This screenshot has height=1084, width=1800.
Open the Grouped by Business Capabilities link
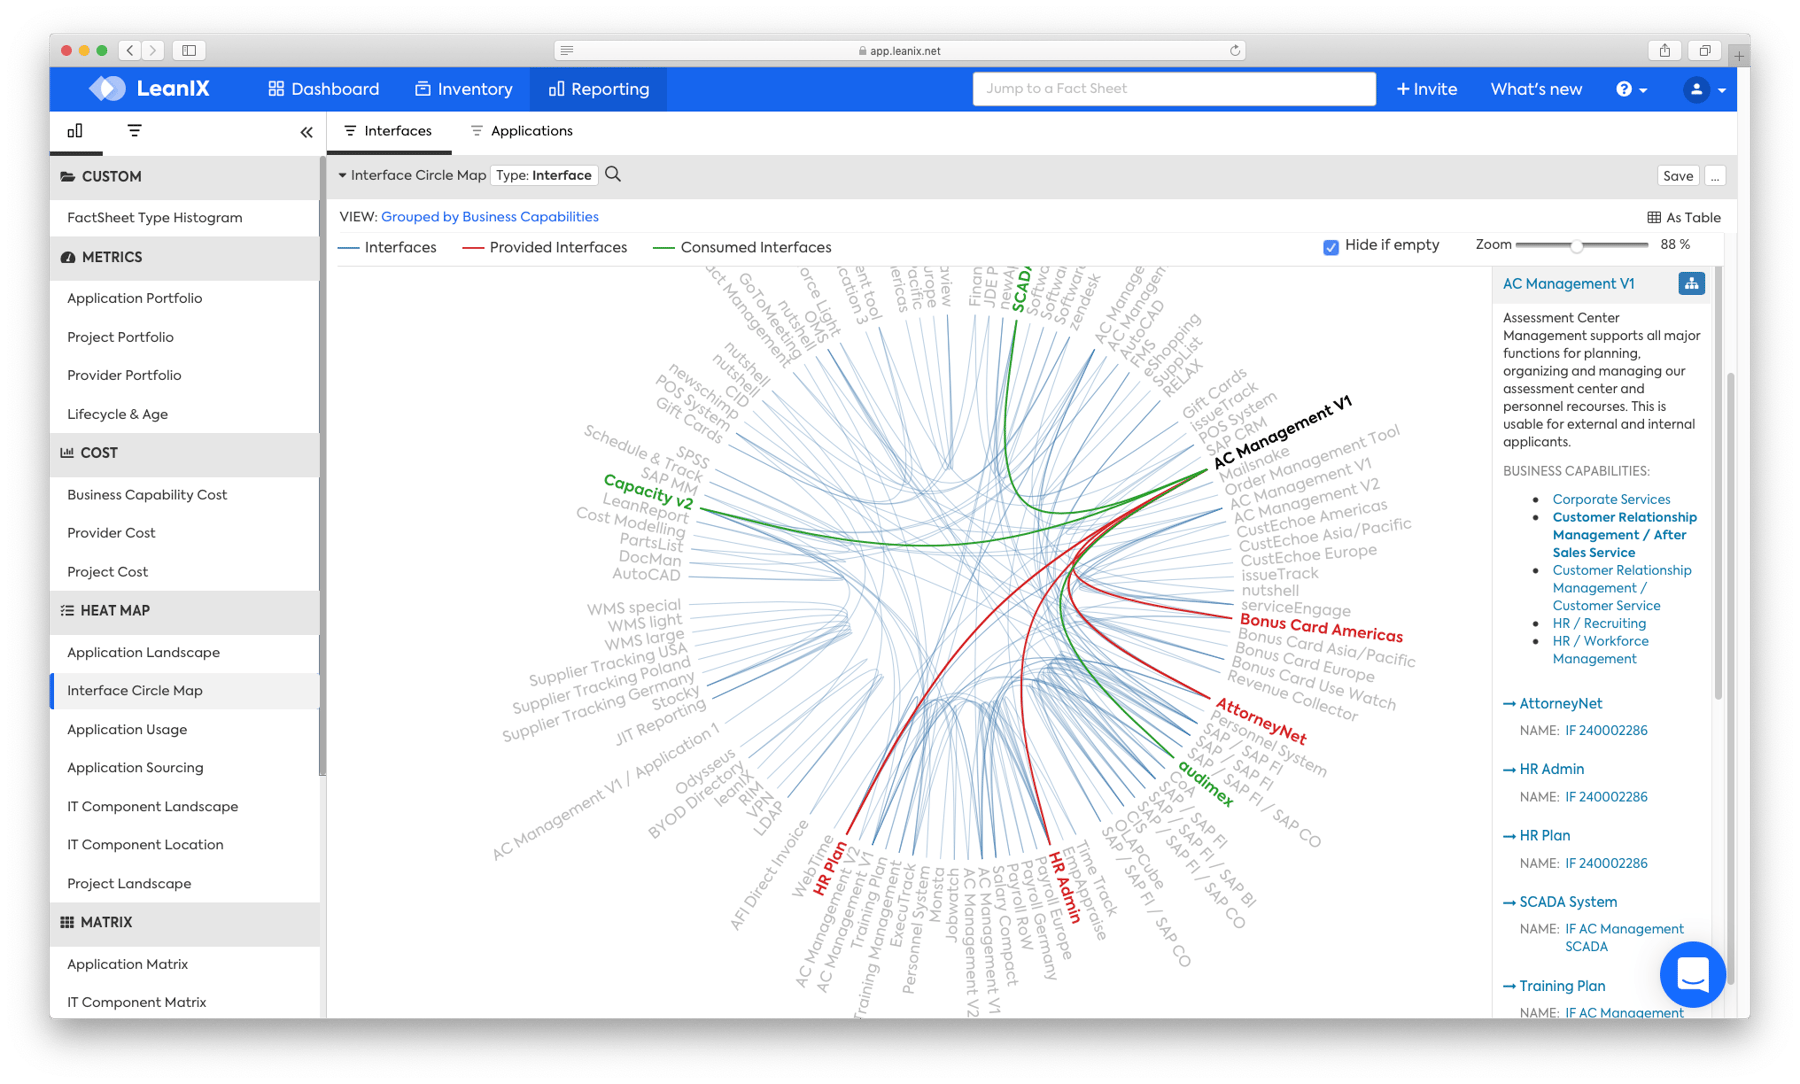pos(489,216)
